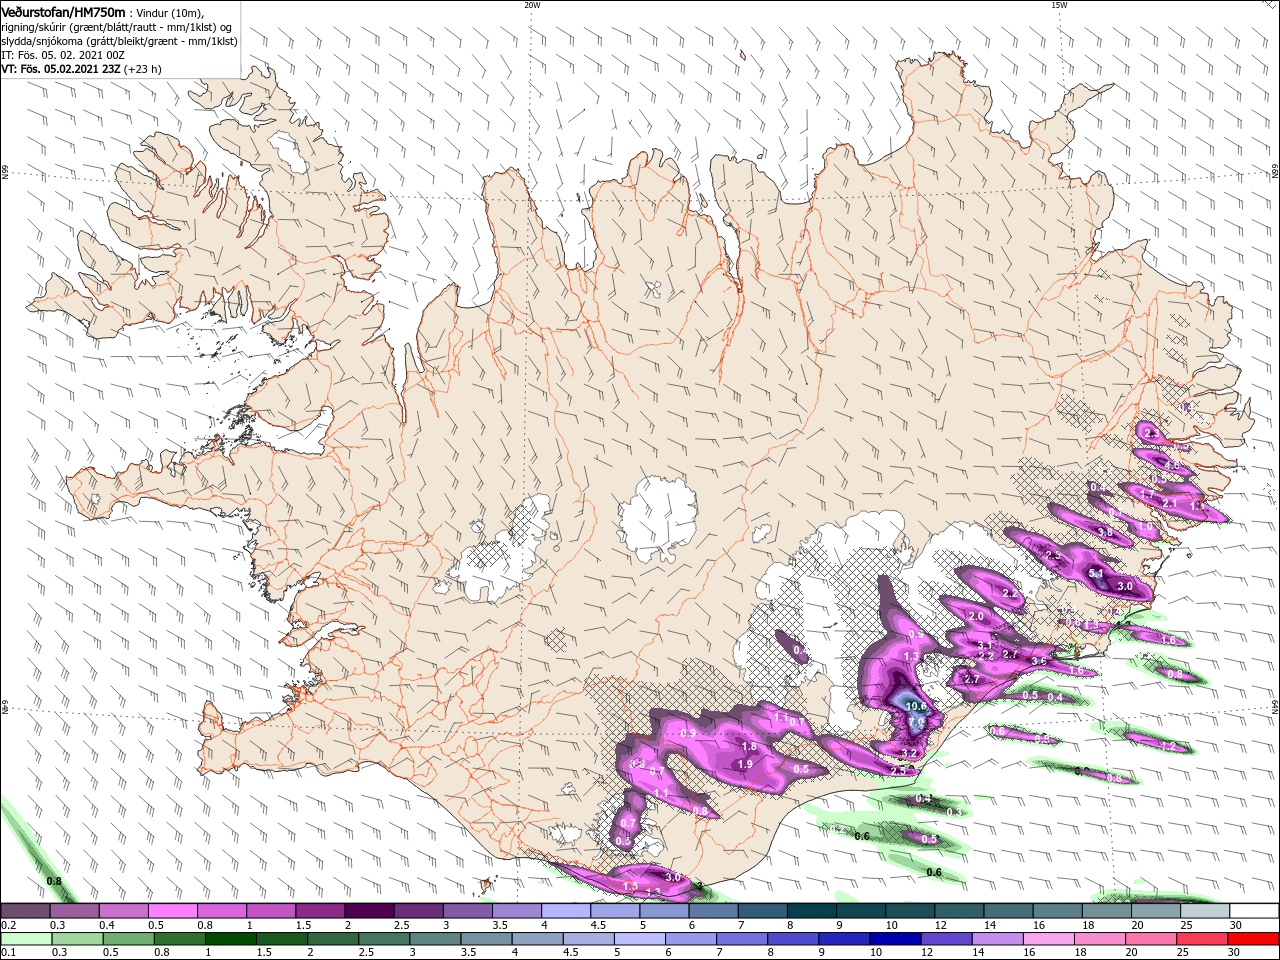The image size is (1280, 960).
Task: Select the 4.6 value near the east coast
Action: 1172,466
